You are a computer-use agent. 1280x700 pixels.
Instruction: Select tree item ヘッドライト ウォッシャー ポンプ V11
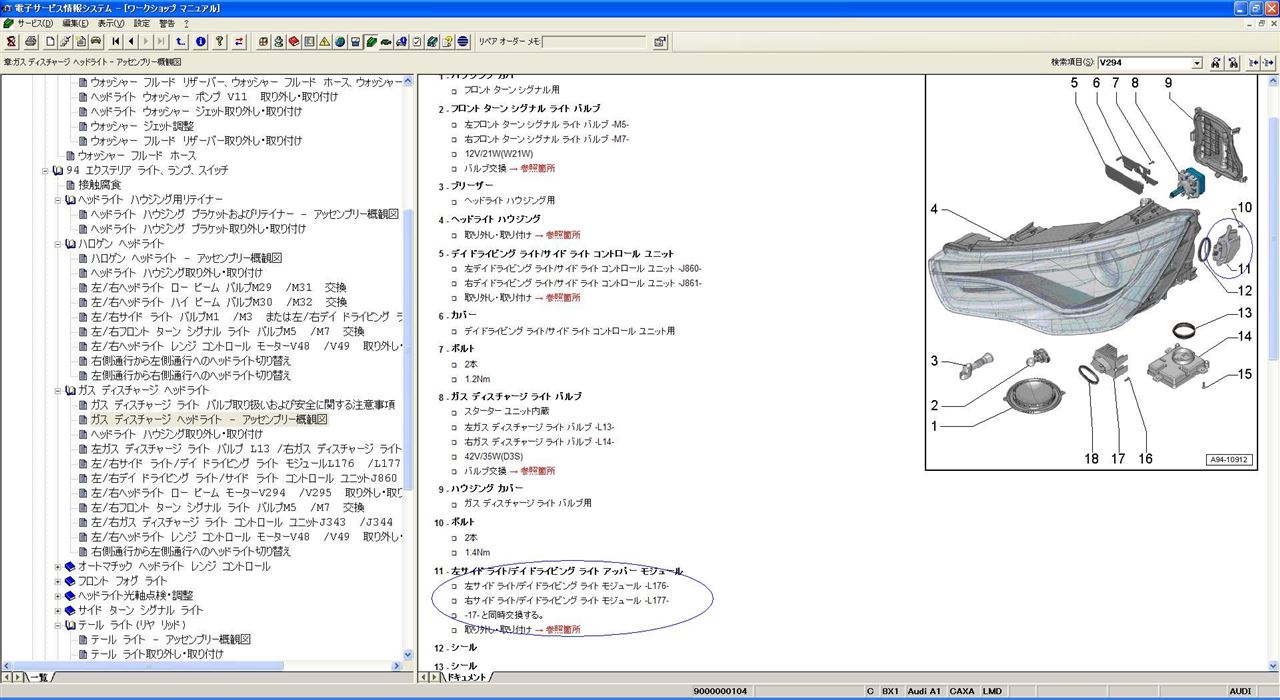click(x=214, y=97)
